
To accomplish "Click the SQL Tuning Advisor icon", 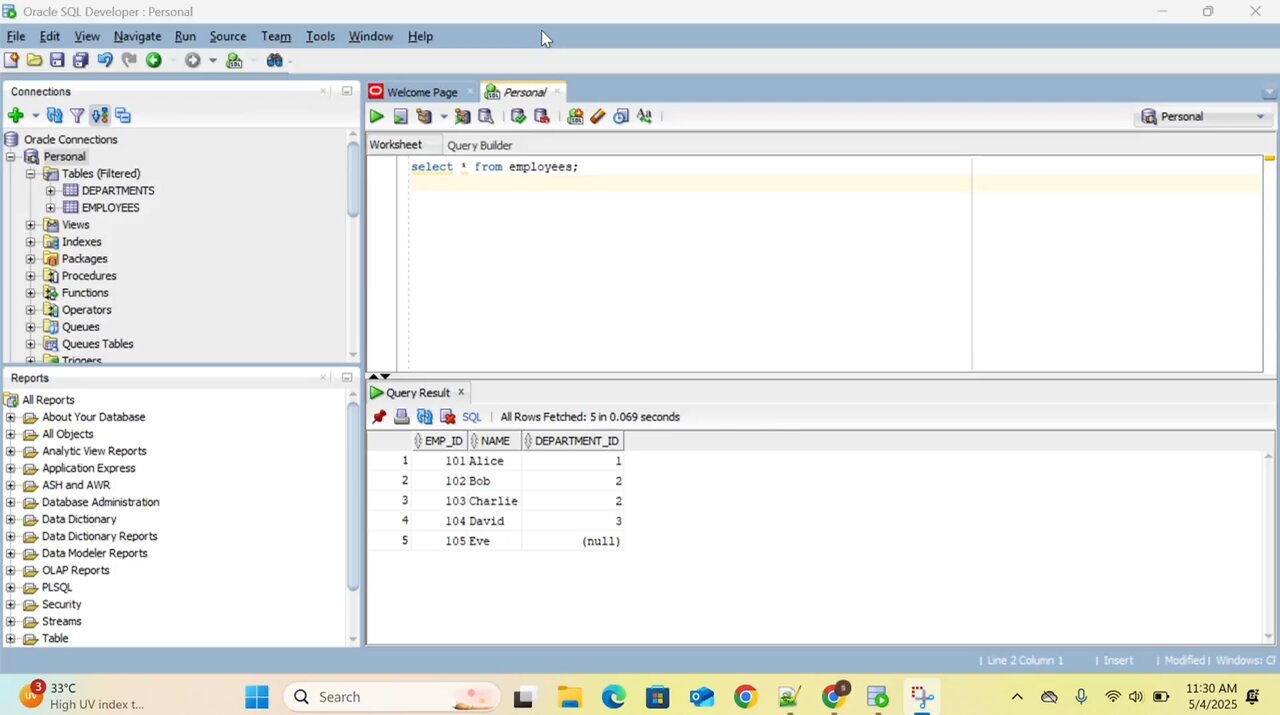I will (x=485, y=116).
